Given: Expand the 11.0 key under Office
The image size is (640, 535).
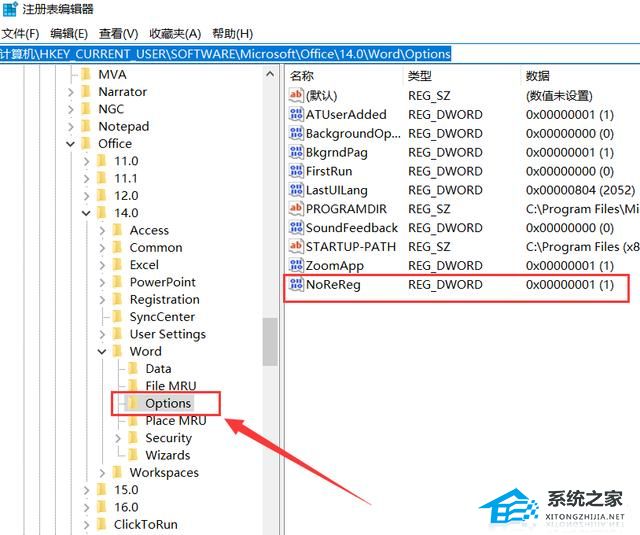Looking at the screenshot, I should click(x=86, y=161).
